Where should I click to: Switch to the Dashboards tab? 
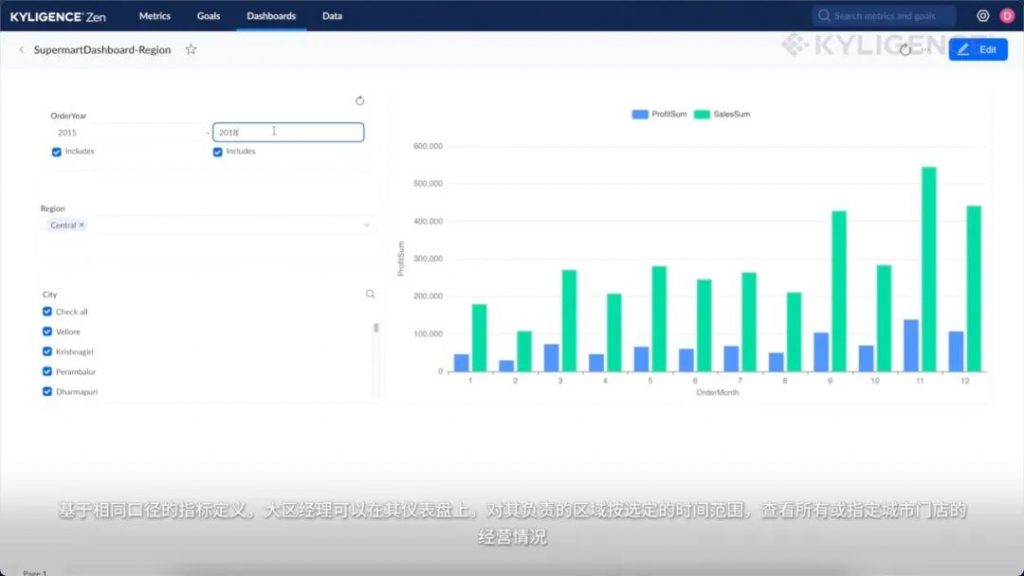pos(271,16)
